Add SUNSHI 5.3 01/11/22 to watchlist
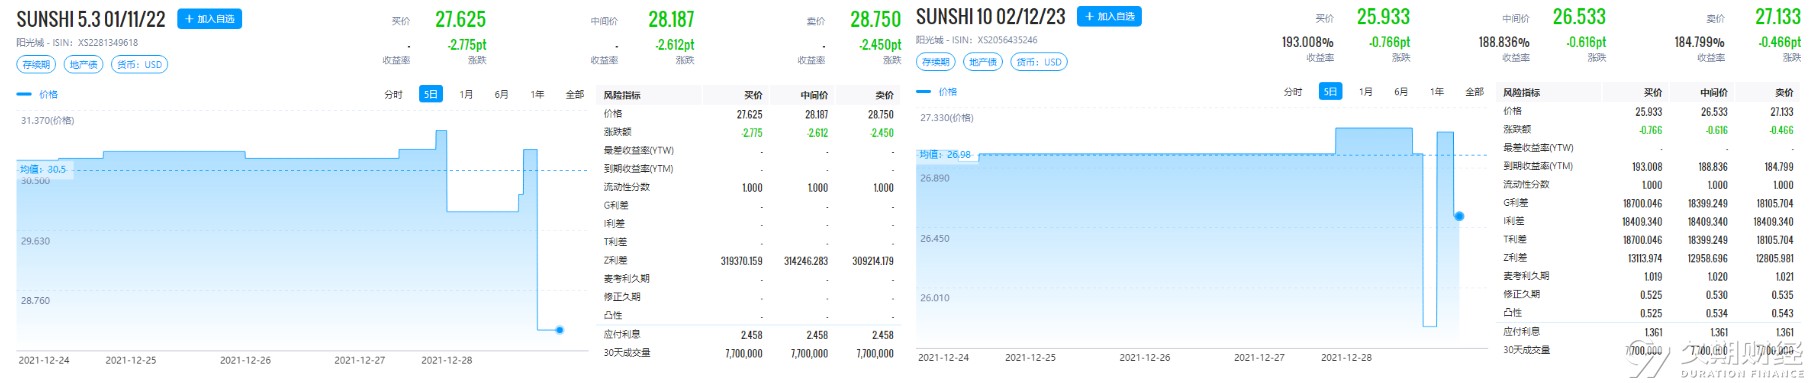 [x=209, y=19]
